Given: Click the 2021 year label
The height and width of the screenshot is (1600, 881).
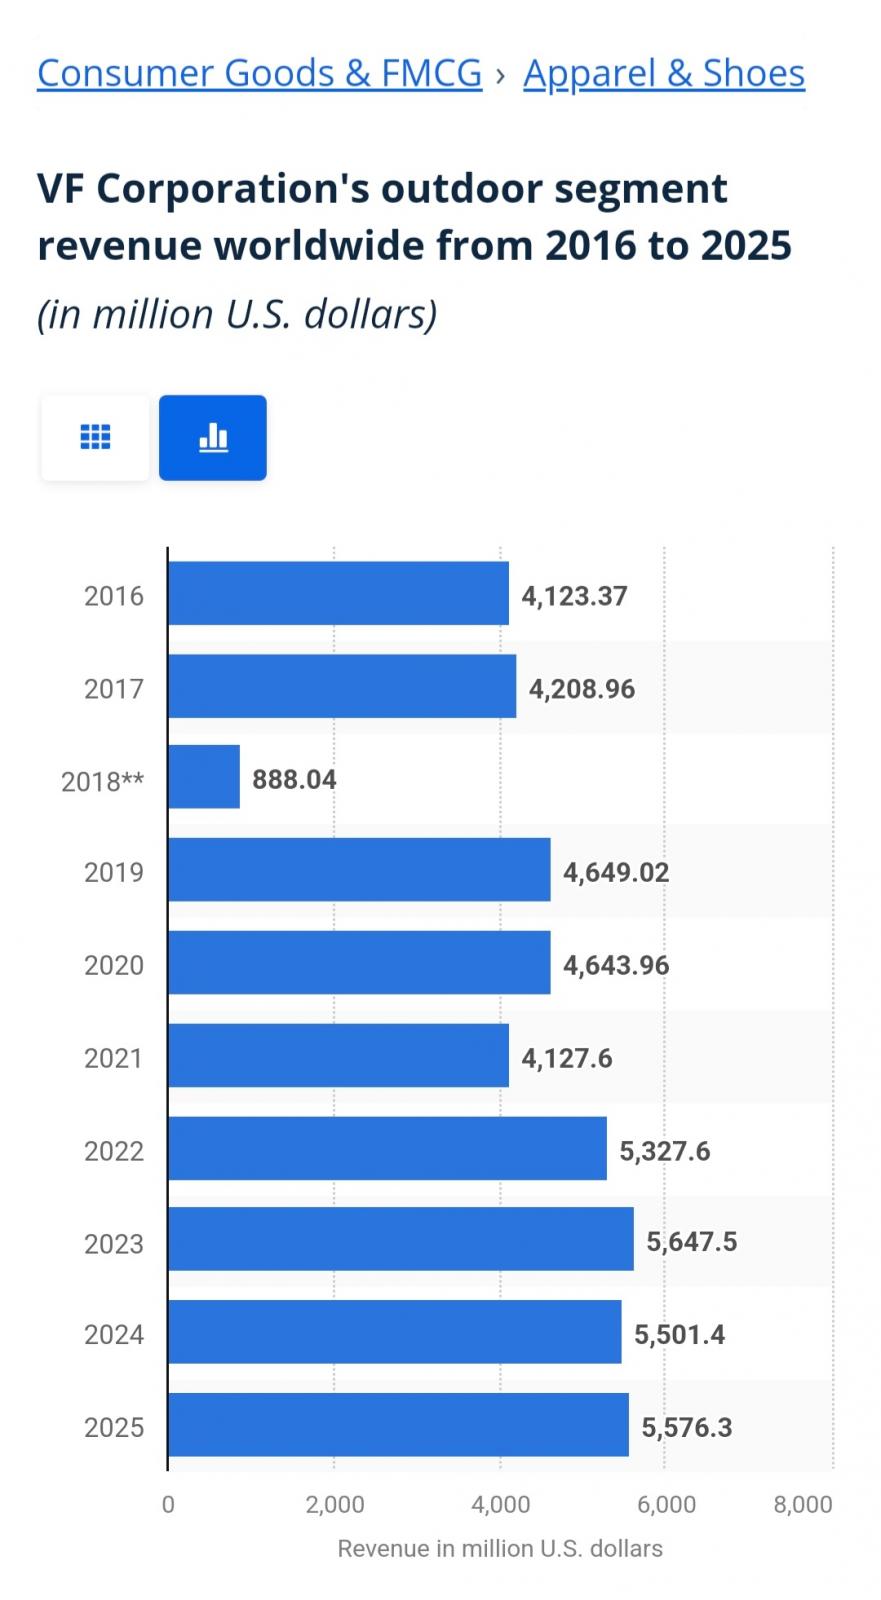Looking at the screenshot, I should [114, 1058].
